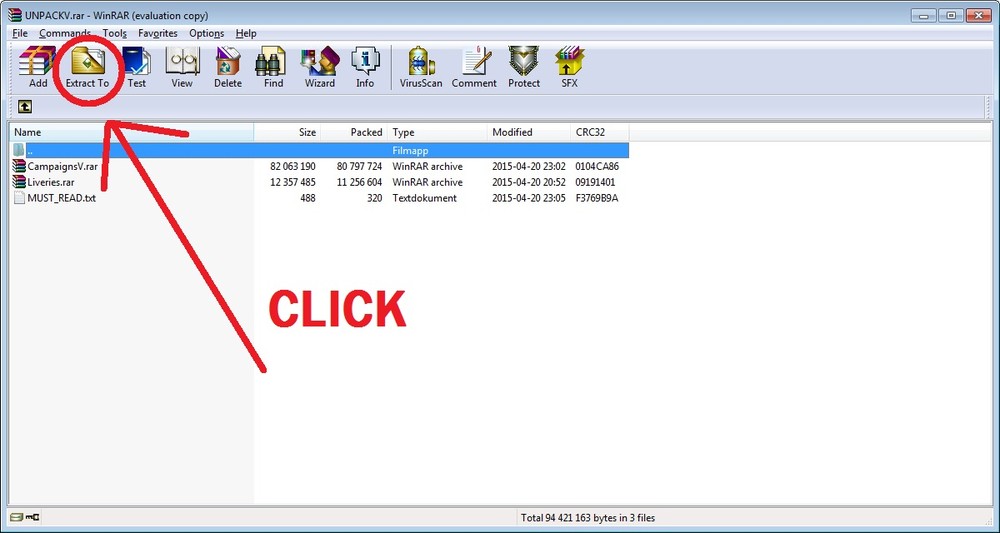
Task: Open the Commands menu
Action: click(64, 33)
